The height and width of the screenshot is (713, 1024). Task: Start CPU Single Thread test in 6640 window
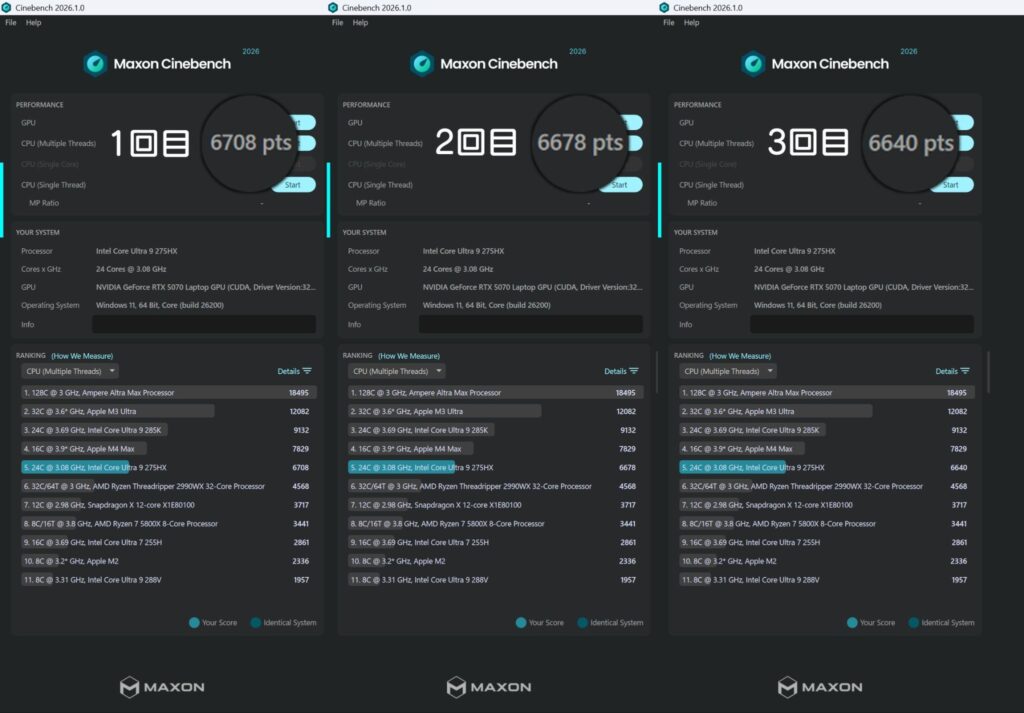(952, 185)
